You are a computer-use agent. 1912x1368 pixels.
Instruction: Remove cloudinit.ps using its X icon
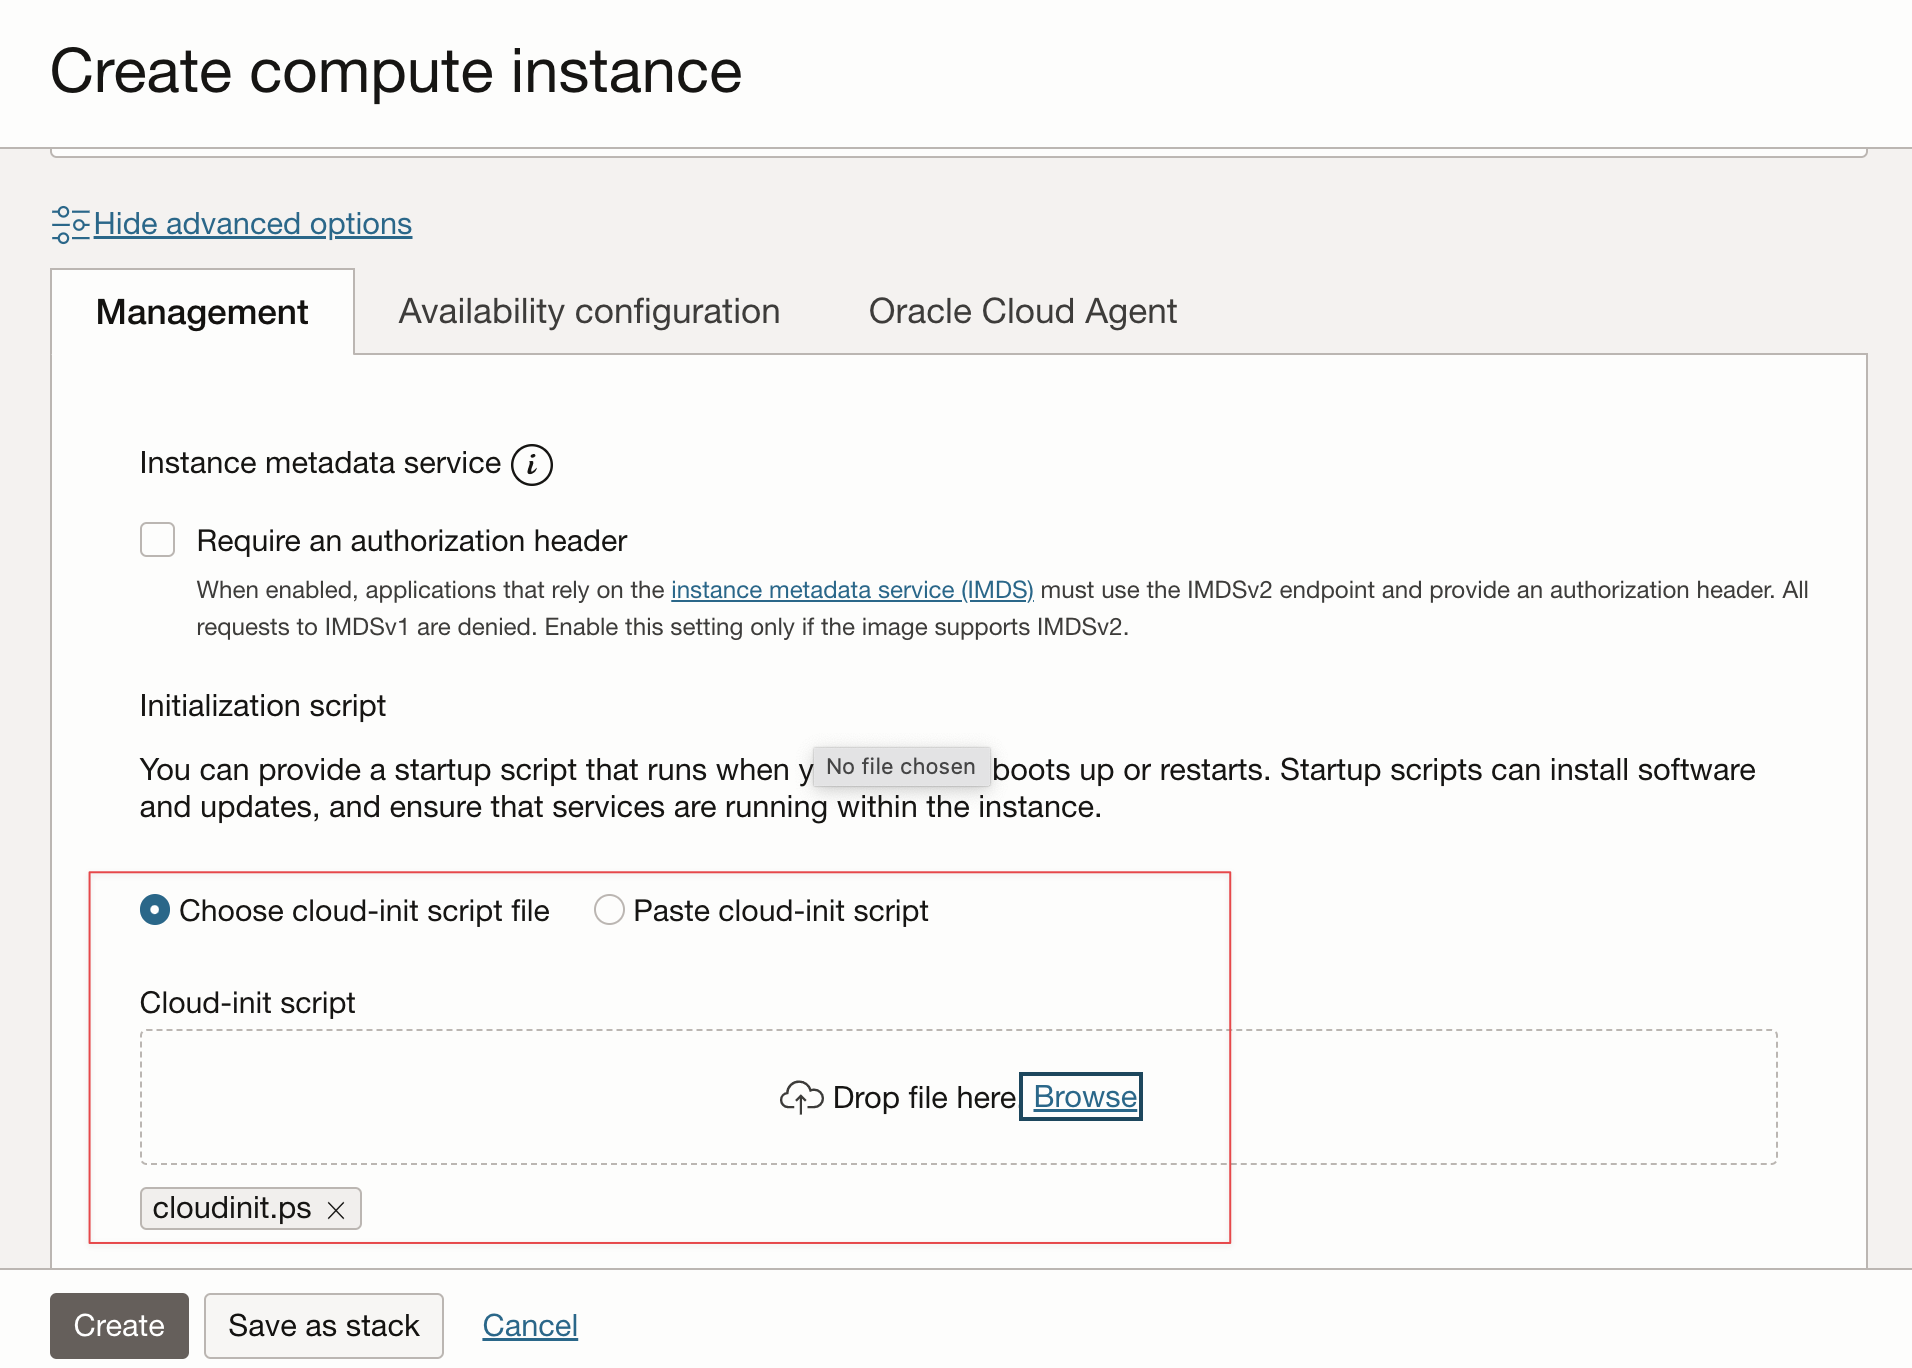coord(337,1209)
